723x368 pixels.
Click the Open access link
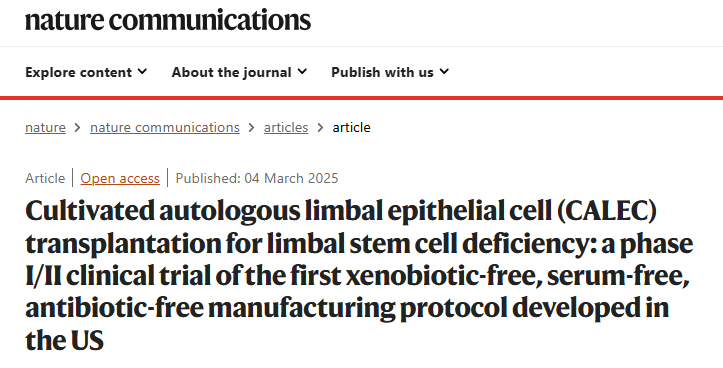(x=120, y=178)
